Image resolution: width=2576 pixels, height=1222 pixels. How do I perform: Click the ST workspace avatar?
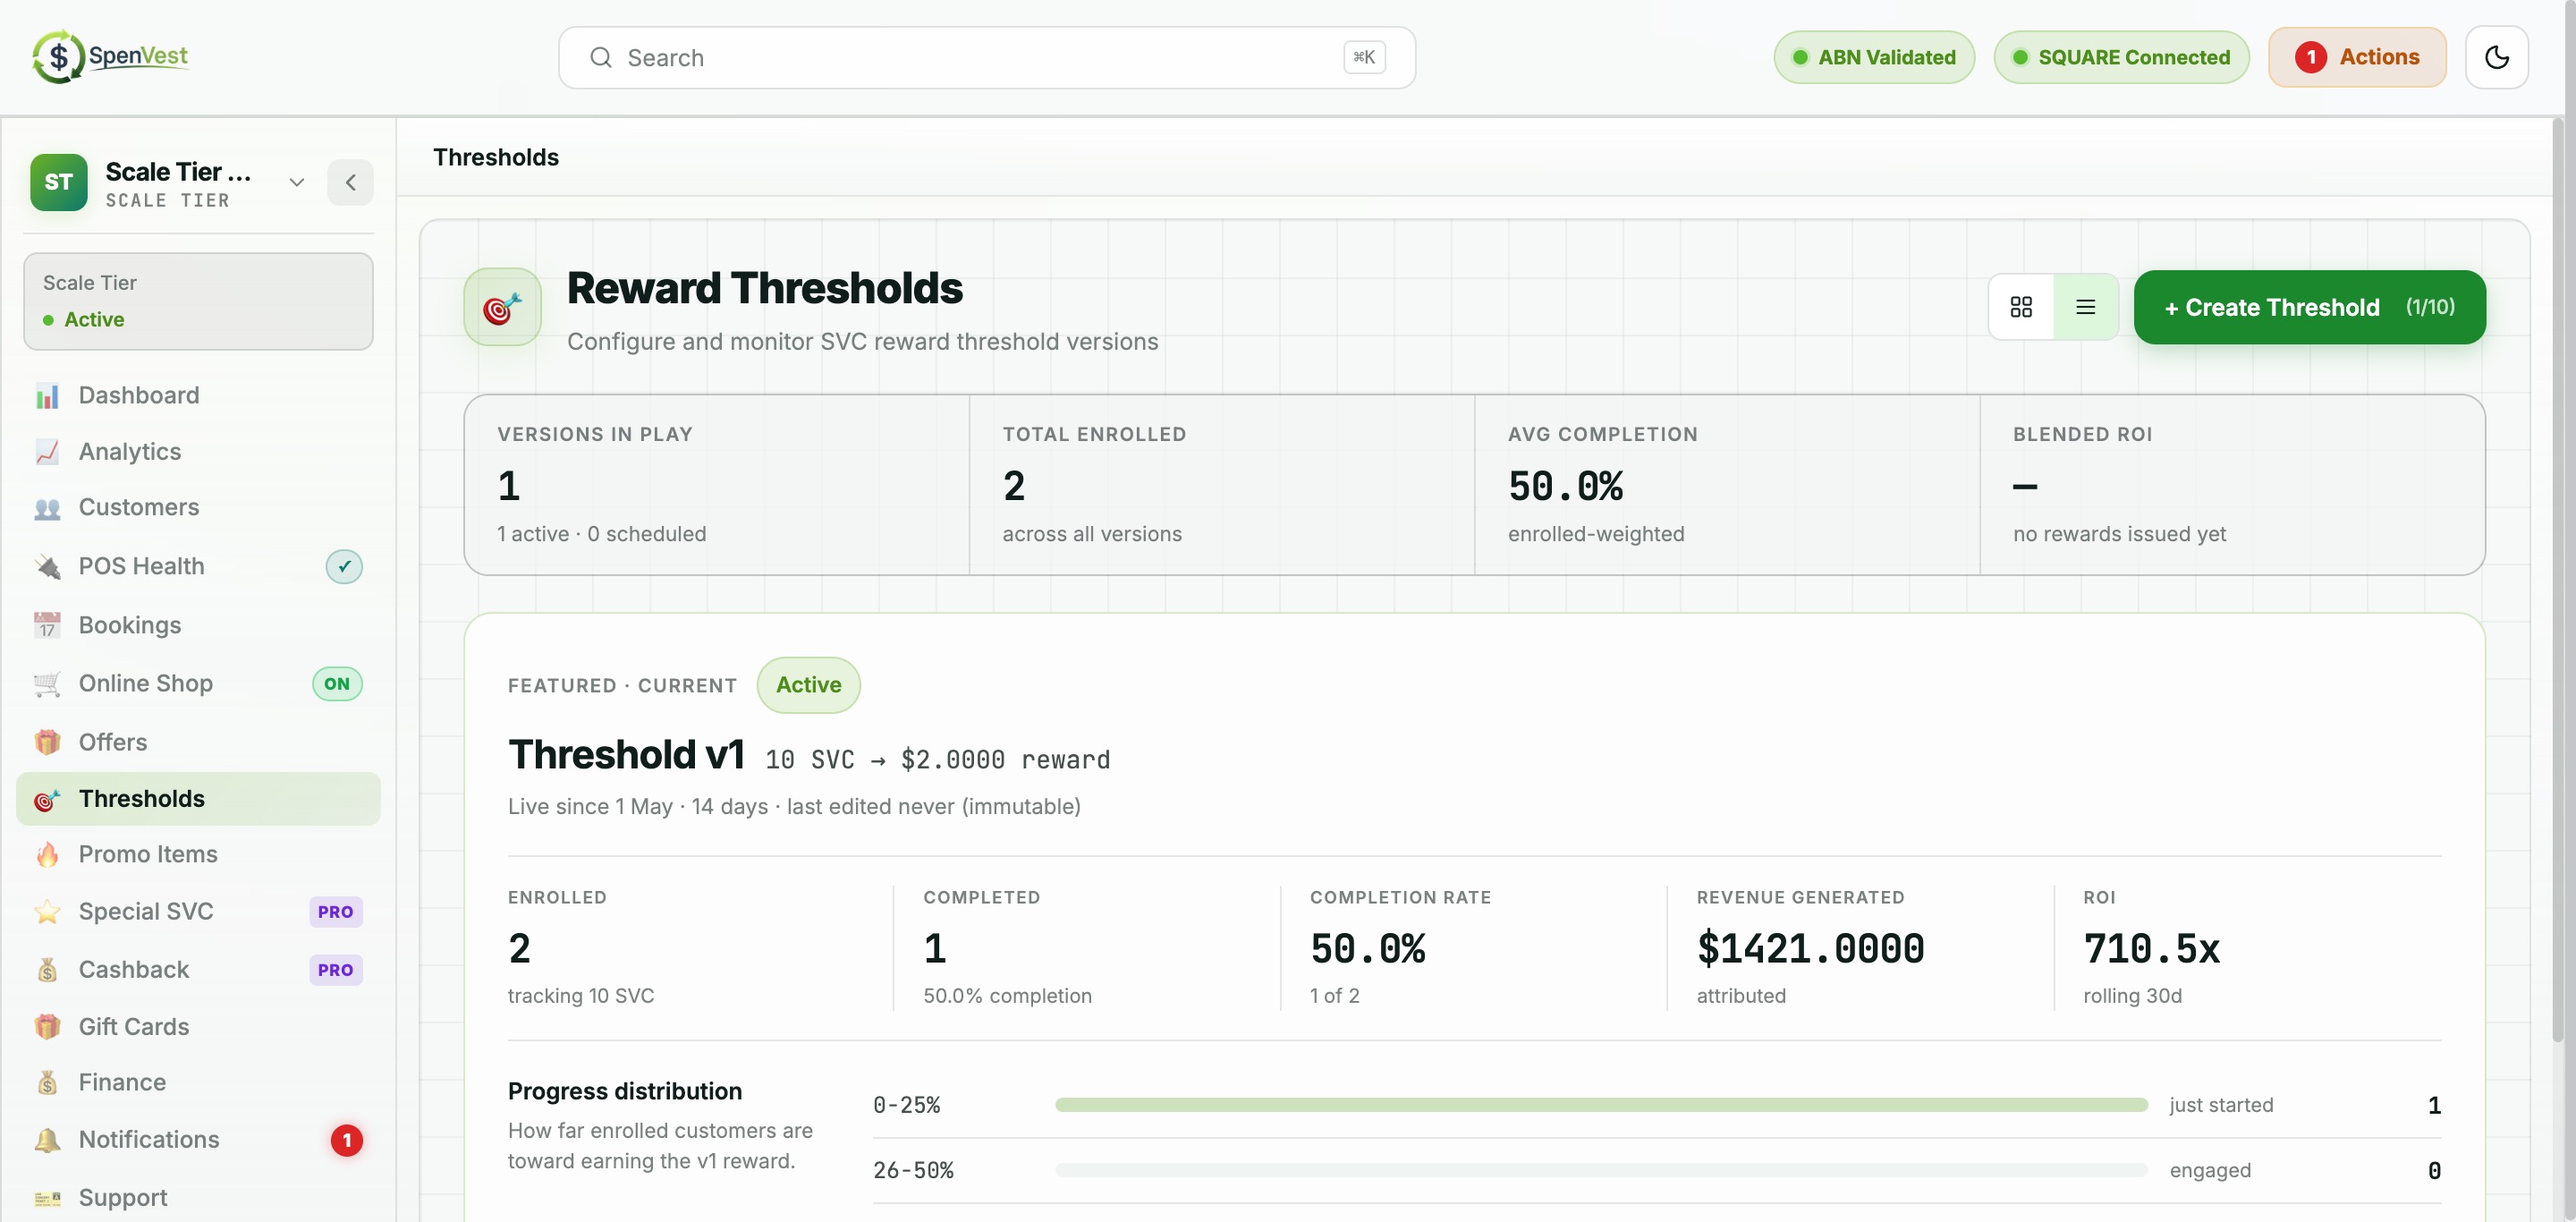click(x=59, y=182)
